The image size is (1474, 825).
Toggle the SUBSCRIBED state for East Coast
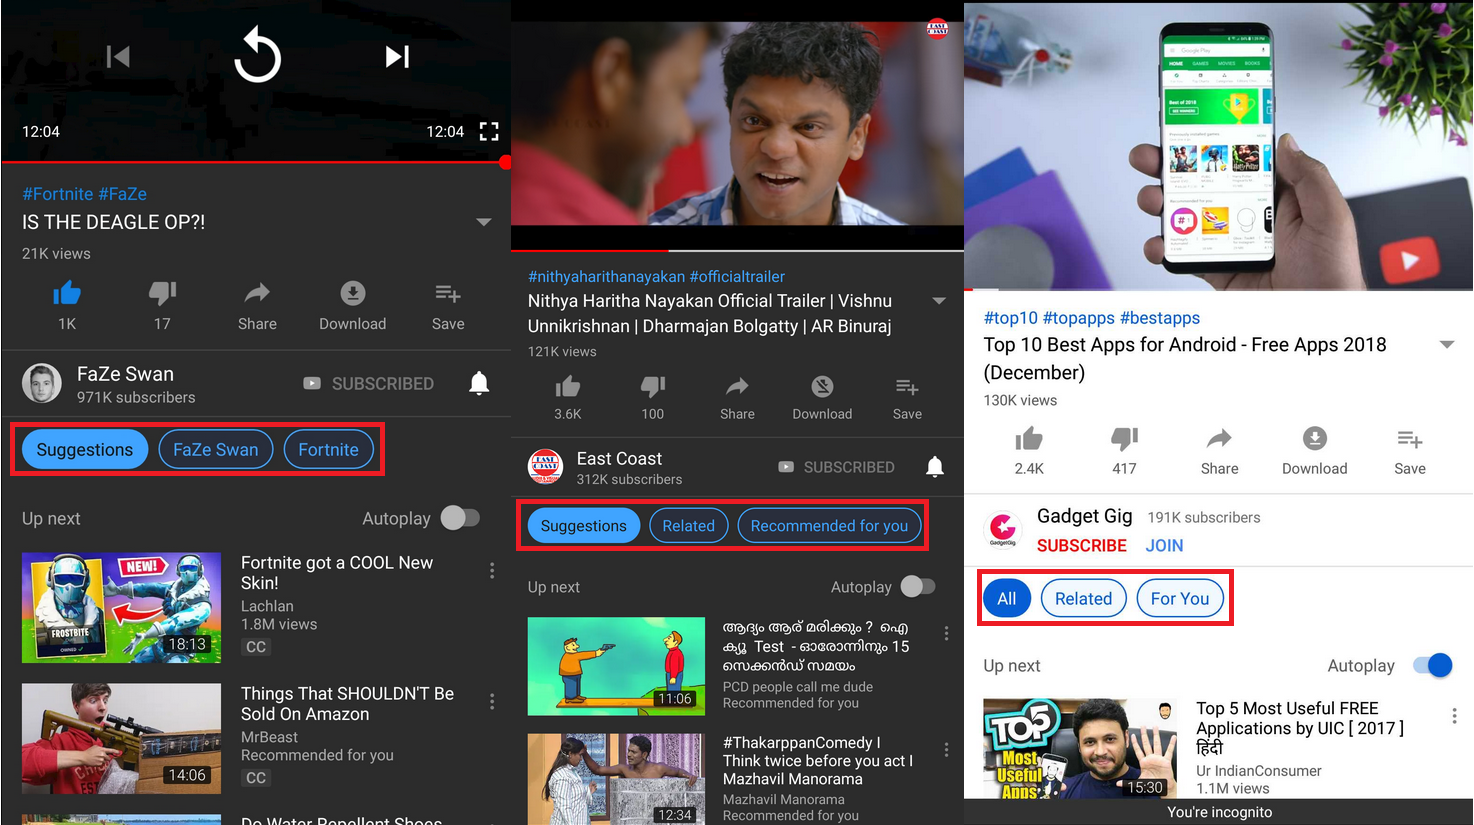pos(836,467)
